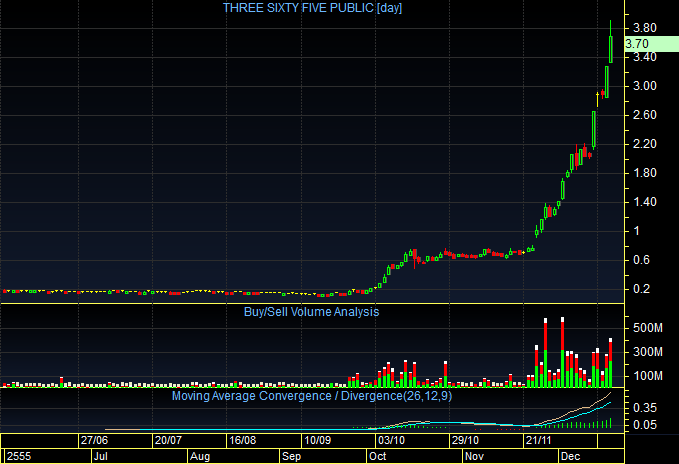679x464 pixels.
Task: Click the 0.35 MACD axis label
Action: (x=644, y=408)
